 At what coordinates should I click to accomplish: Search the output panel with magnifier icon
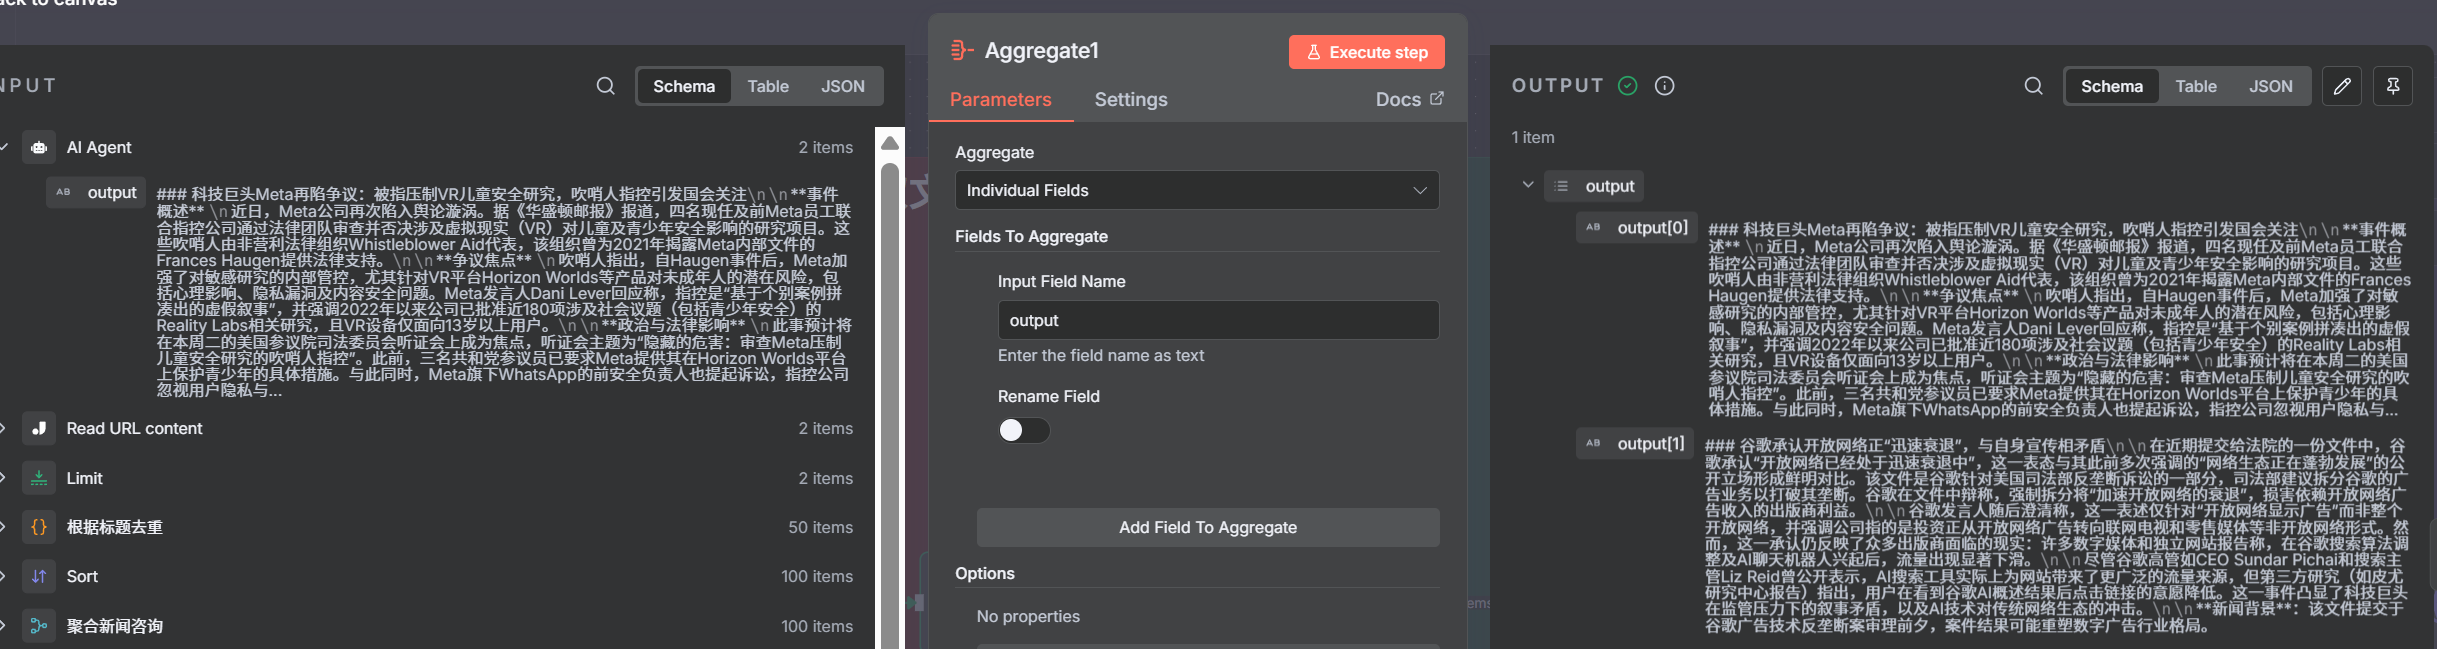2034,86
